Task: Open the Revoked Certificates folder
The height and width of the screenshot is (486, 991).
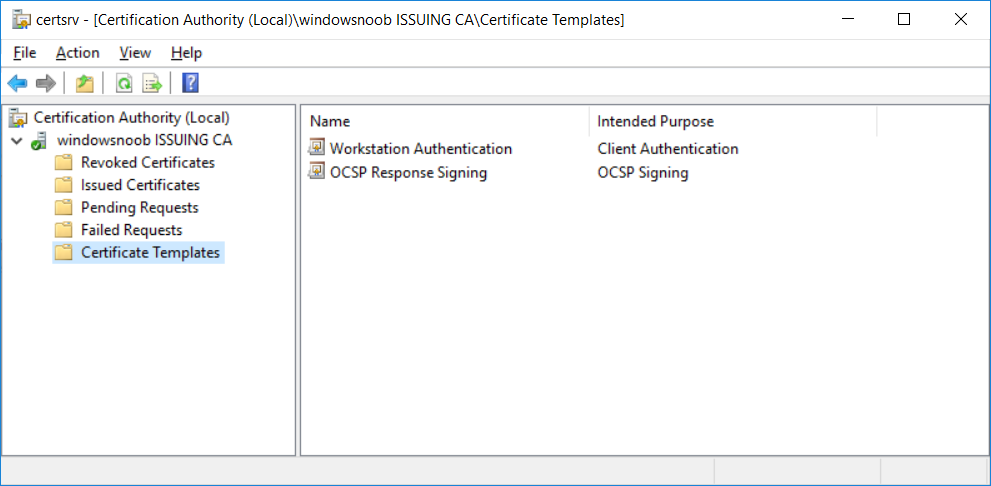Action: click(148, 162)
